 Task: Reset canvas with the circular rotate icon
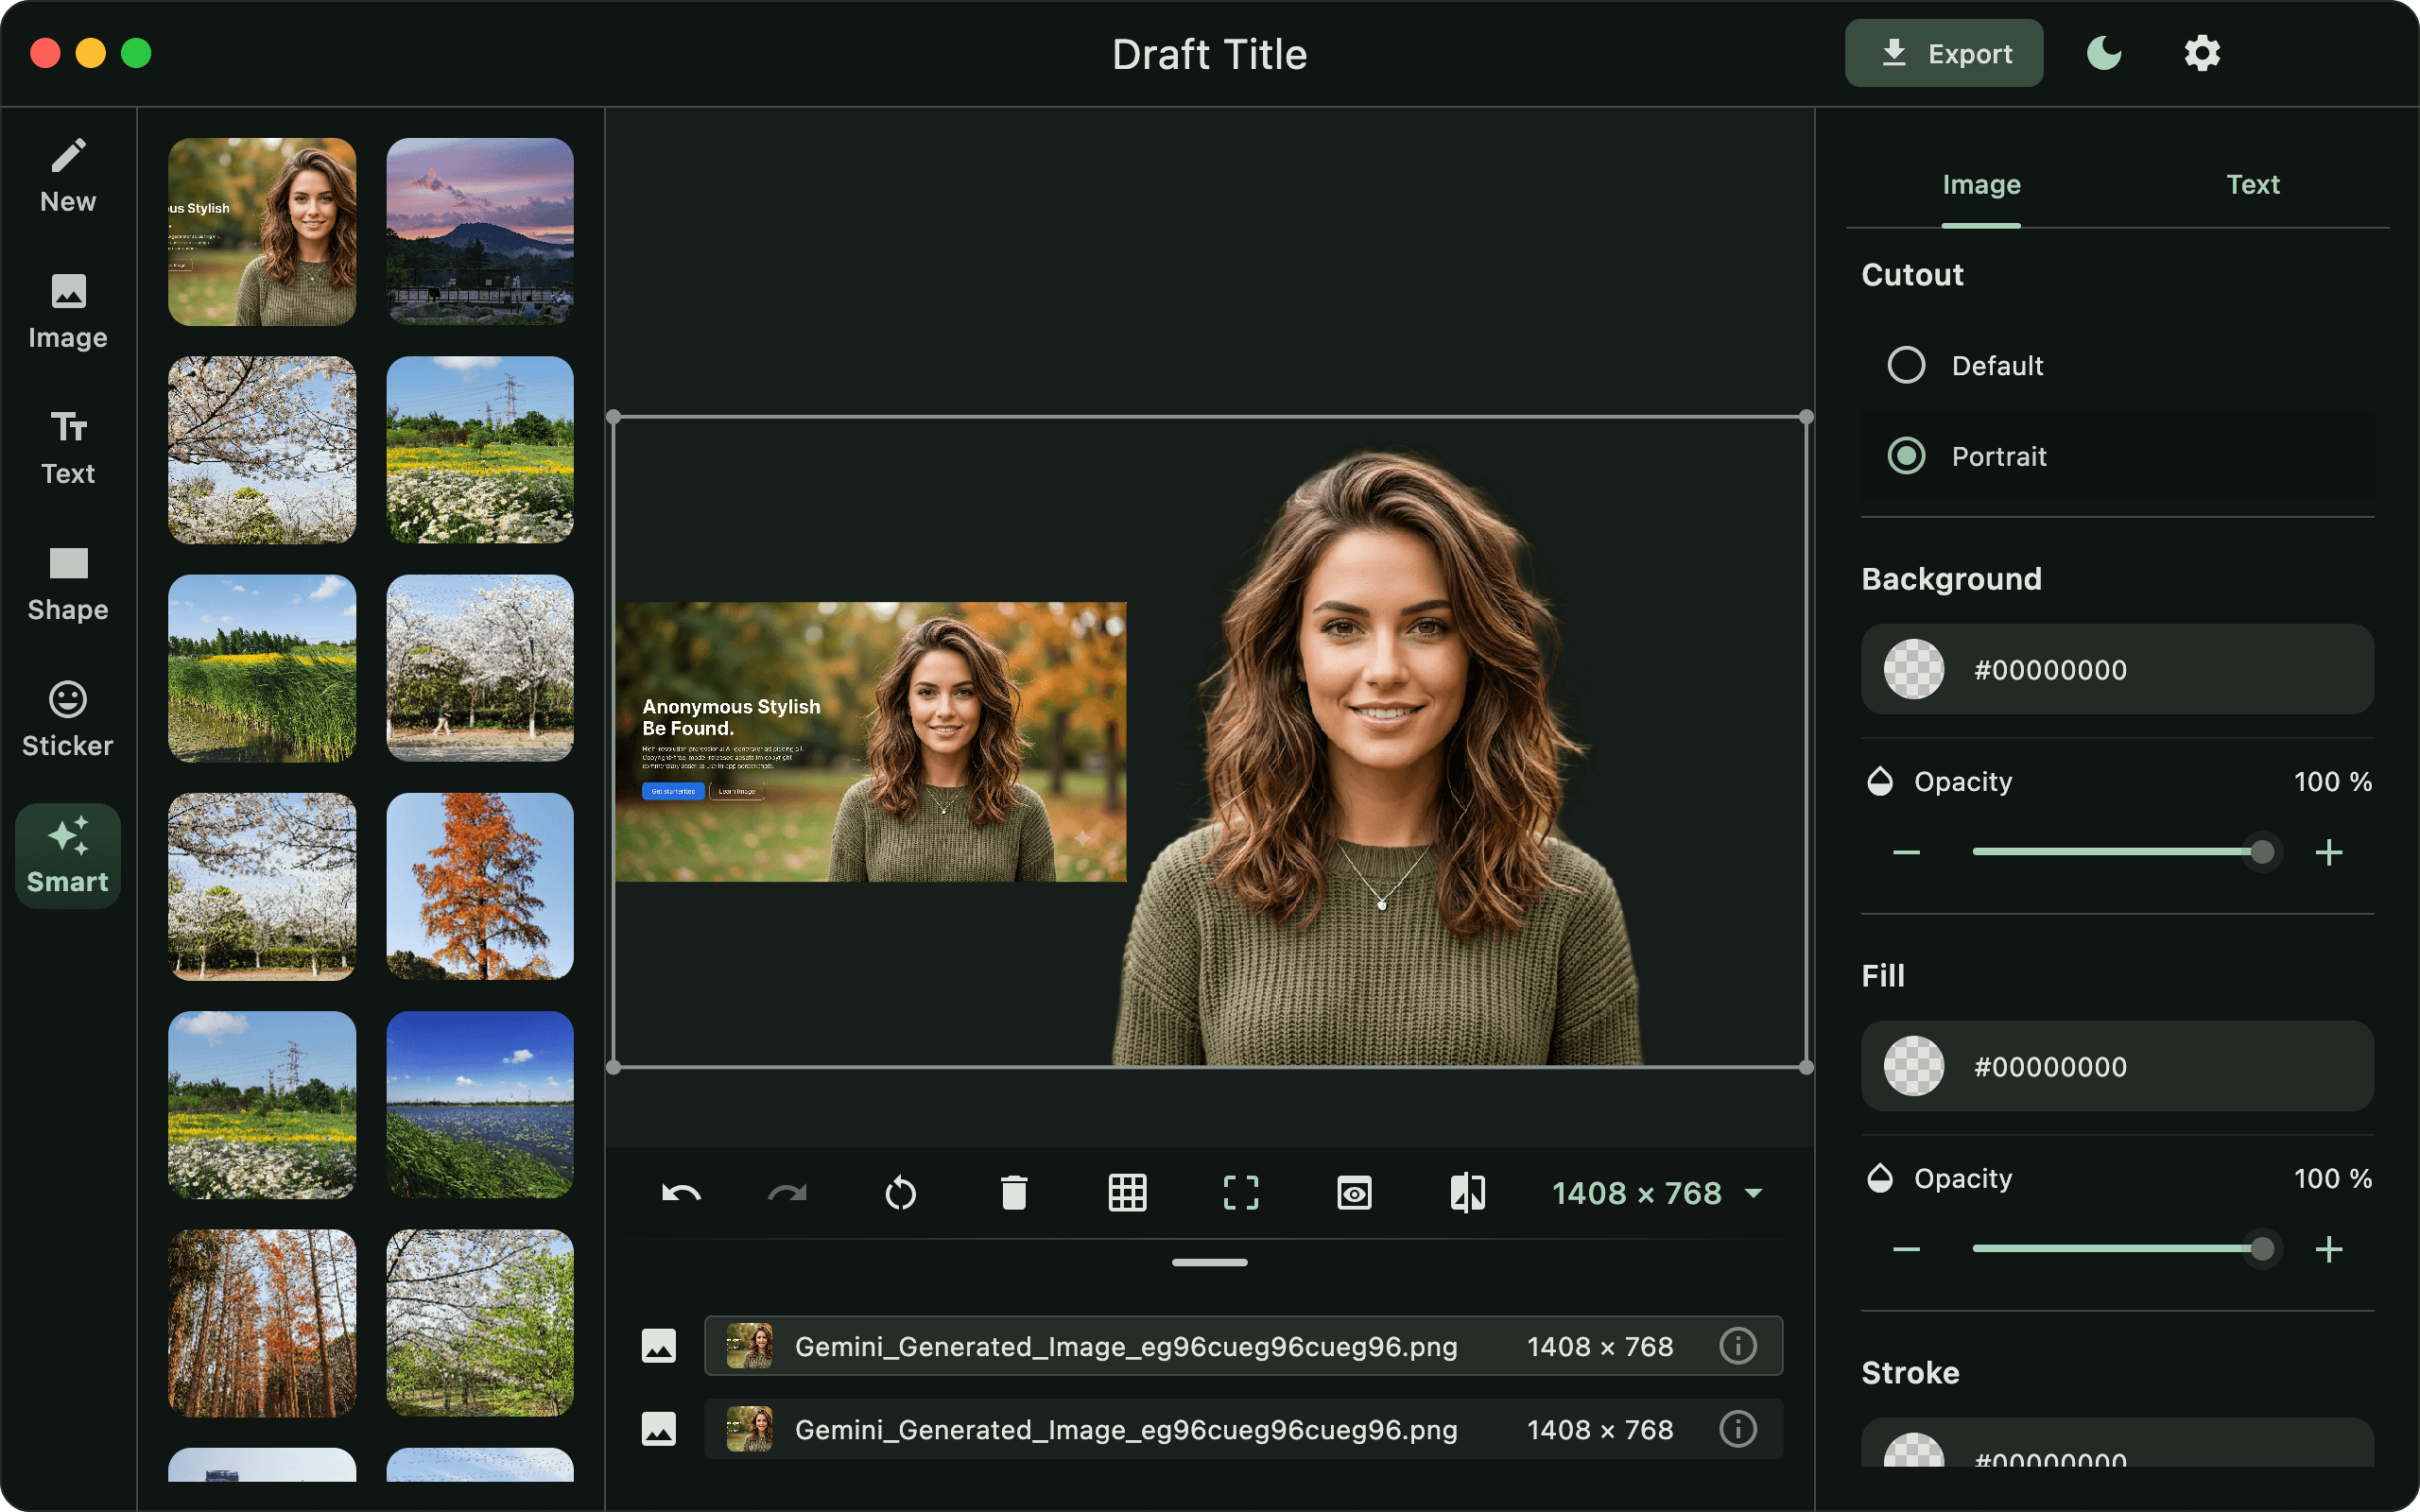coord(900,1193)
